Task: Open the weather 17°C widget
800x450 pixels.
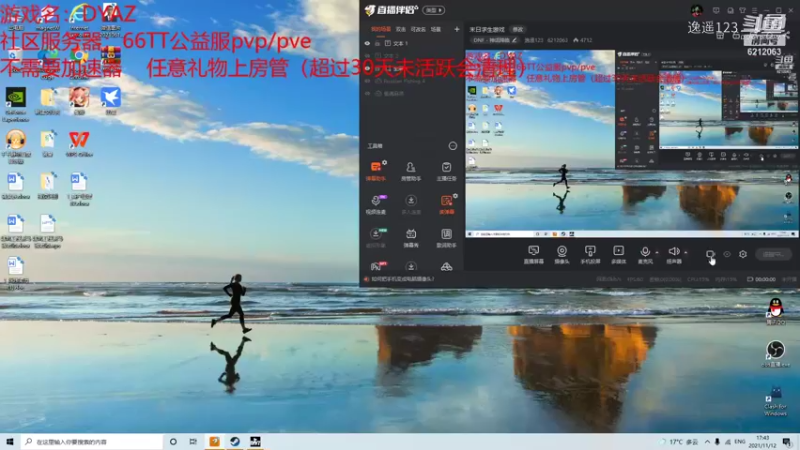Action: point(680,441)
